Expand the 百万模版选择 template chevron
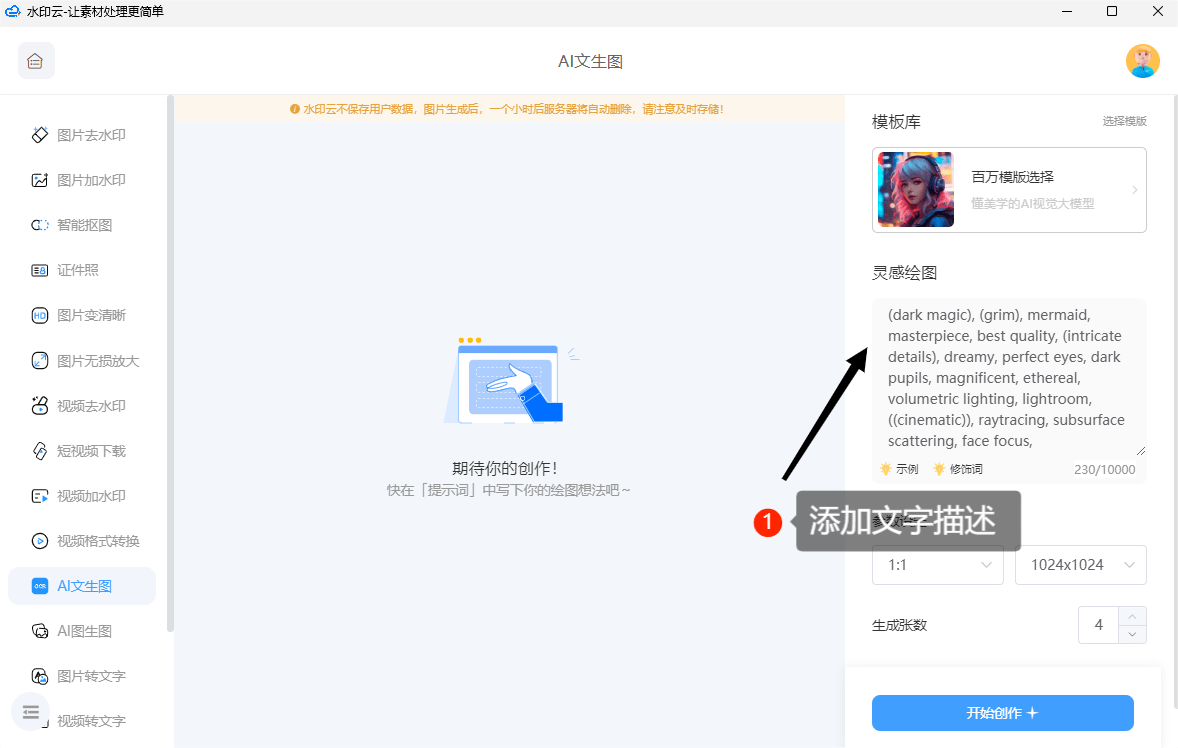This screenshot has height=748, width=1178. tap(1134, 190)
